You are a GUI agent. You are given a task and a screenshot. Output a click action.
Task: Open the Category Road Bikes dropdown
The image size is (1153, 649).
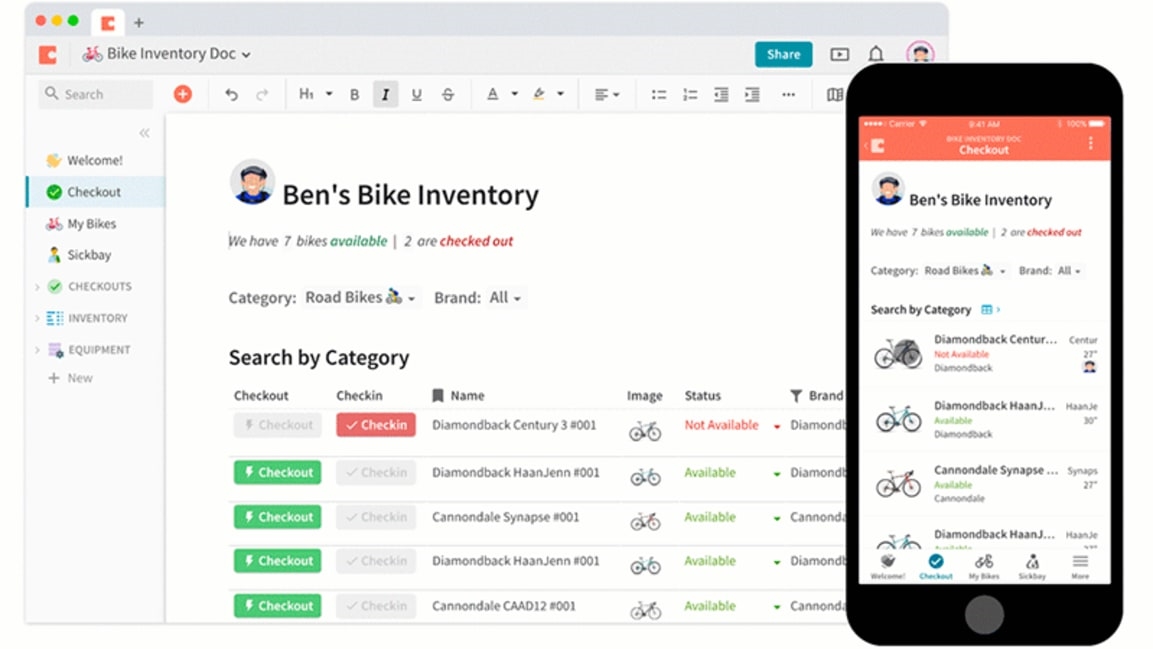tap(360, 298)
